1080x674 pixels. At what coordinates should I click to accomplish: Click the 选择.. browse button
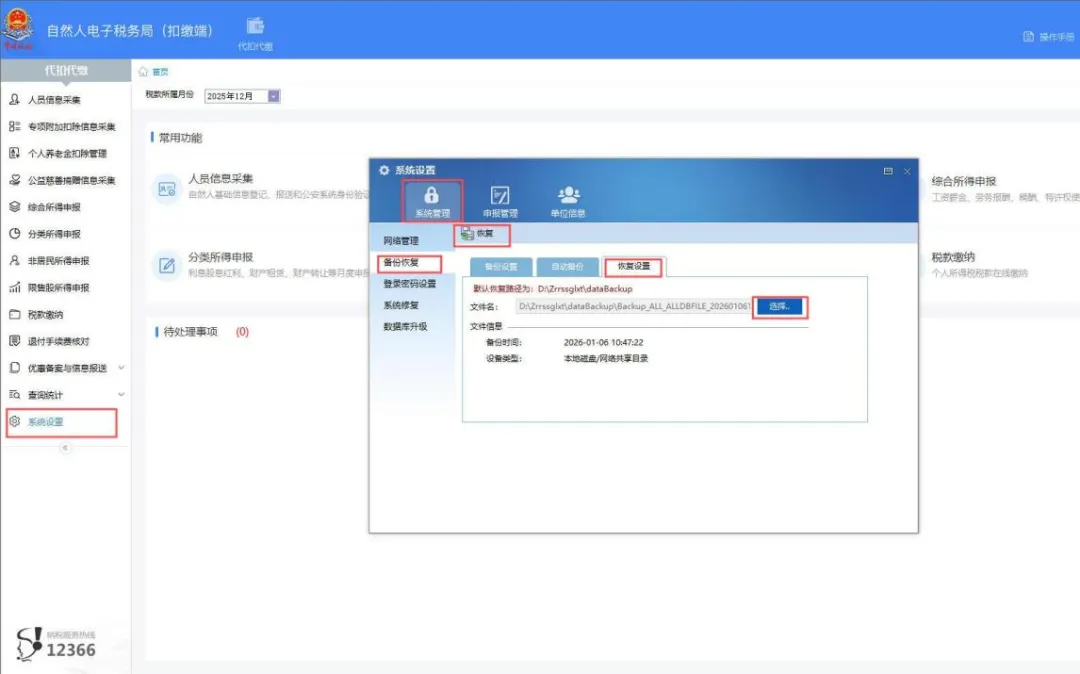[779, 306]
